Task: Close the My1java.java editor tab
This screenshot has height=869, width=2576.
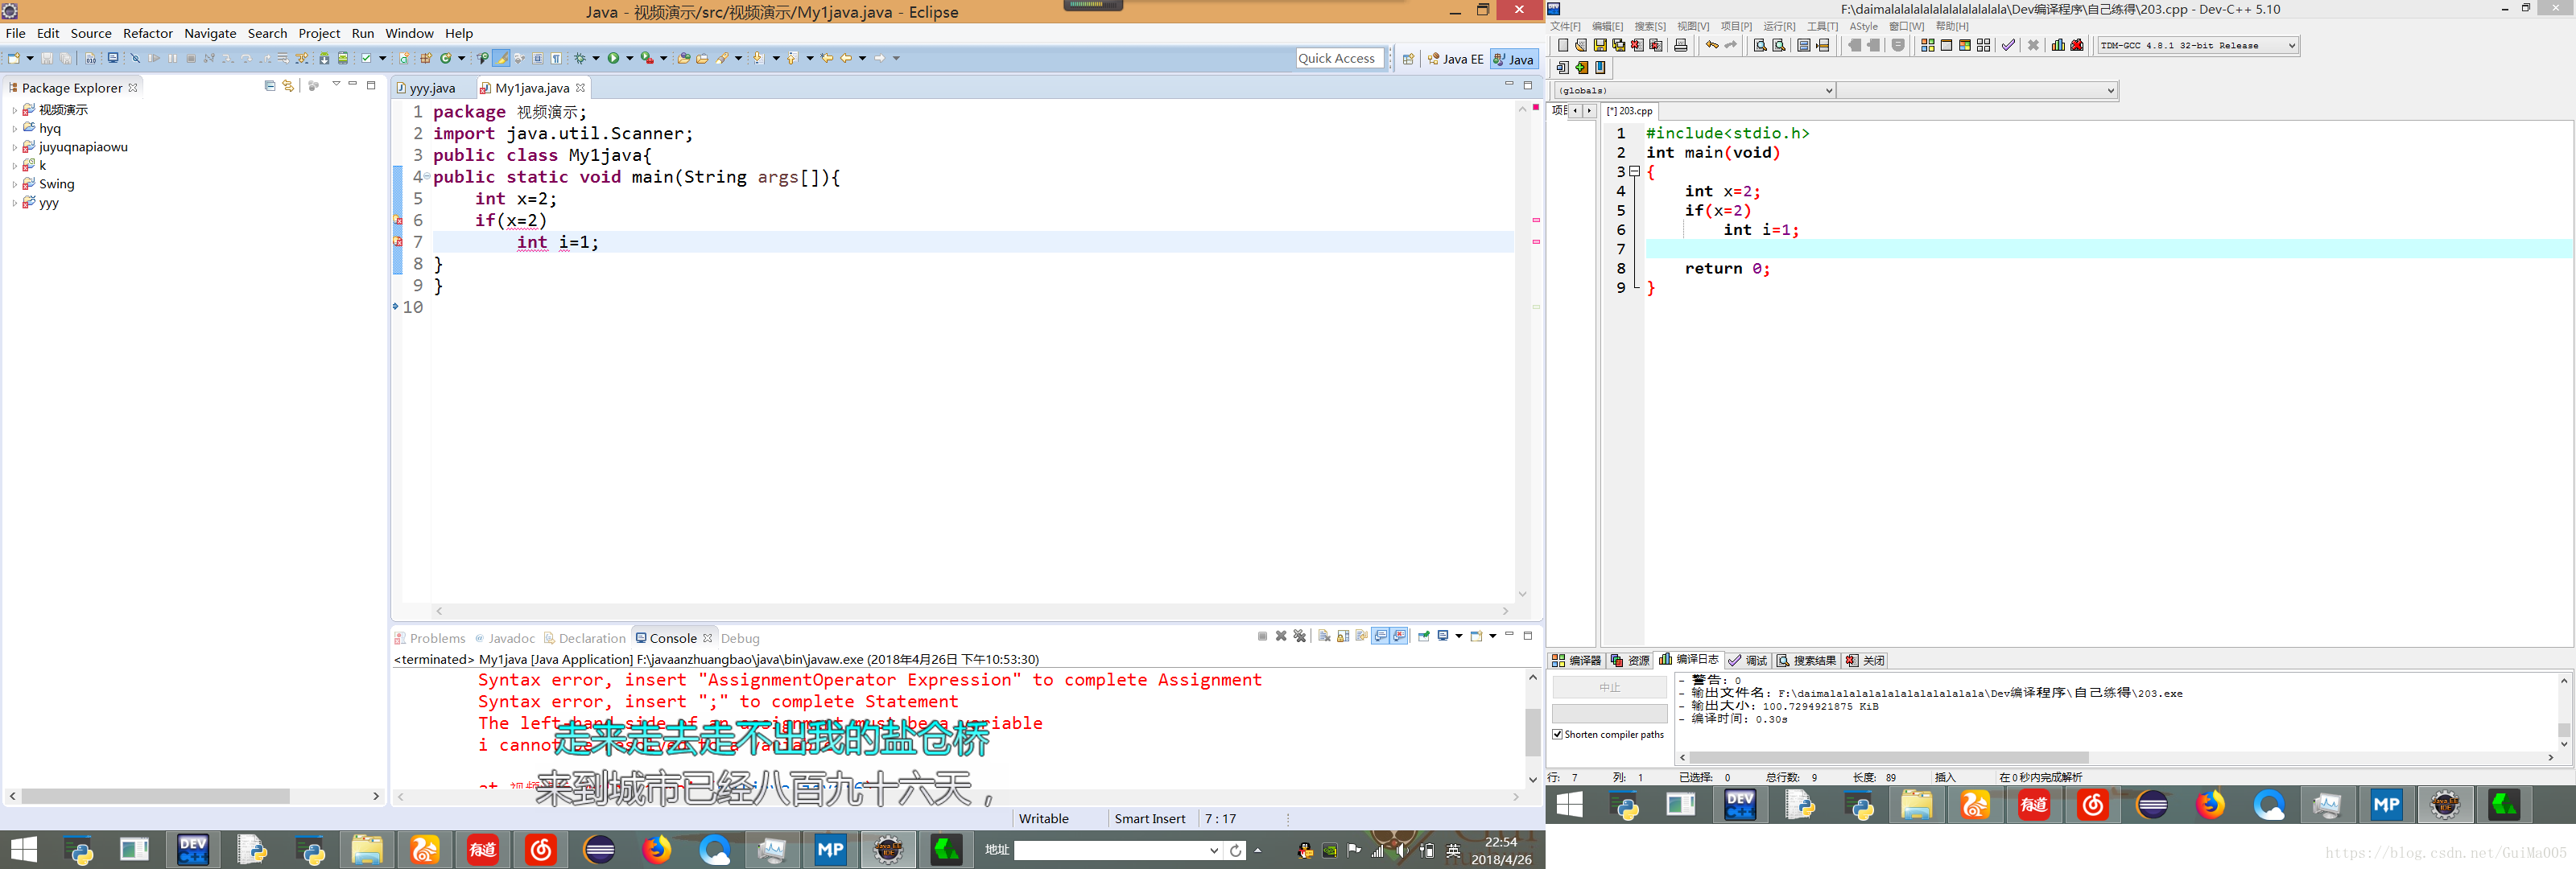Action: (580, 88)
